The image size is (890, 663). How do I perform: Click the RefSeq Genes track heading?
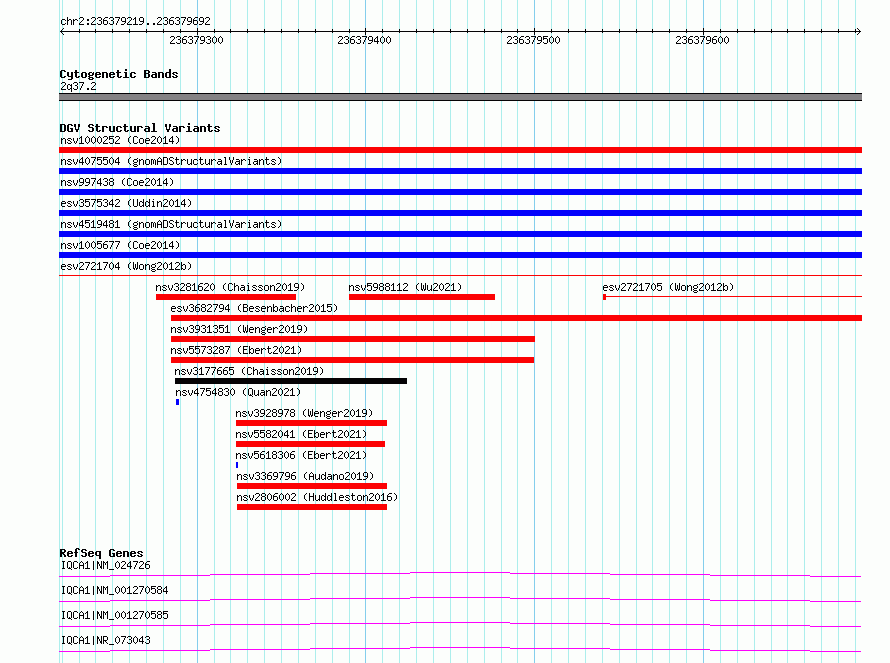(102, 553)
